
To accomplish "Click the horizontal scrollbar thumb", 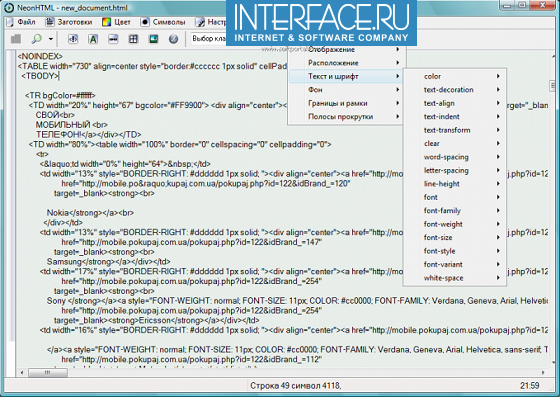I will coord(48,373).
